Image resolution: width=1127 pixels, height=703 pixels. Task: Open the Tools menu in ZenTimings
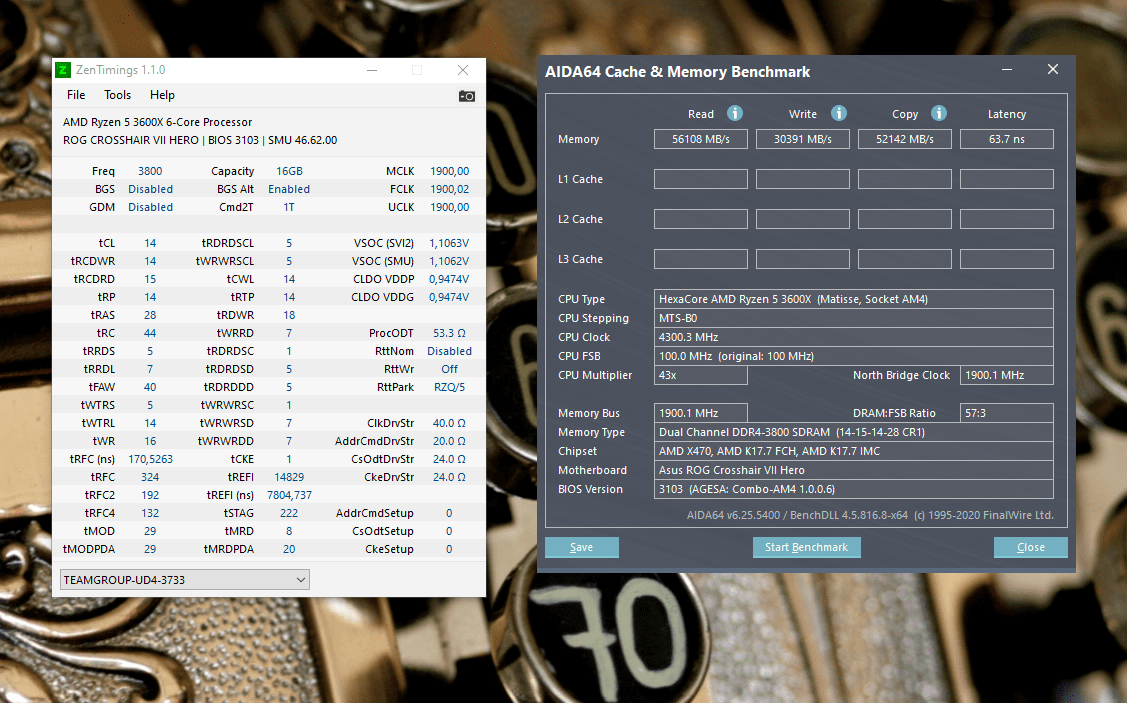[x=117, y=95]
